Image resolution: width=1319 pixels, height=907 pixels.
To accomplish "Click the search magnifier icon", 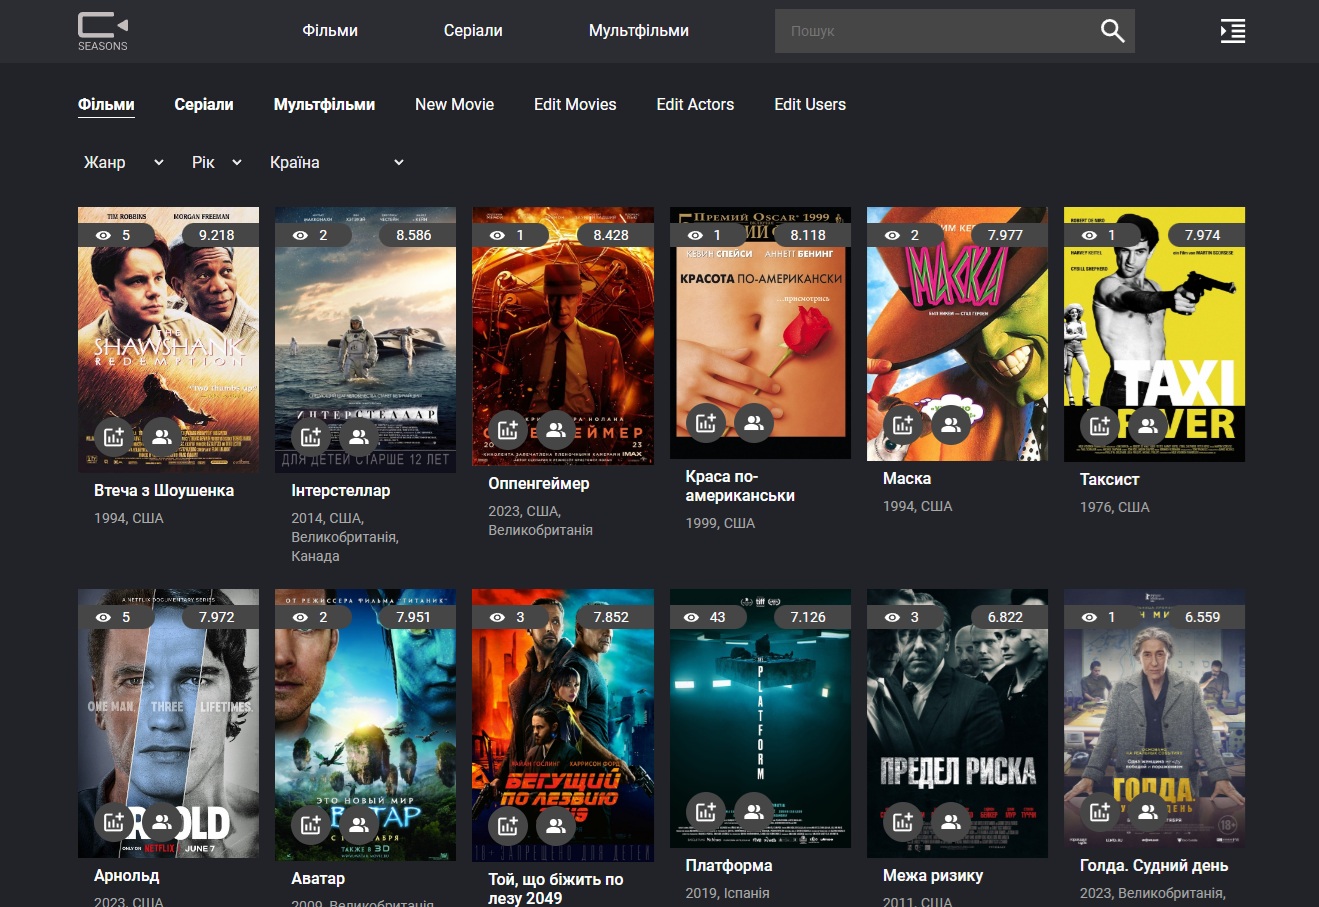I will (x=1112, y=31).
